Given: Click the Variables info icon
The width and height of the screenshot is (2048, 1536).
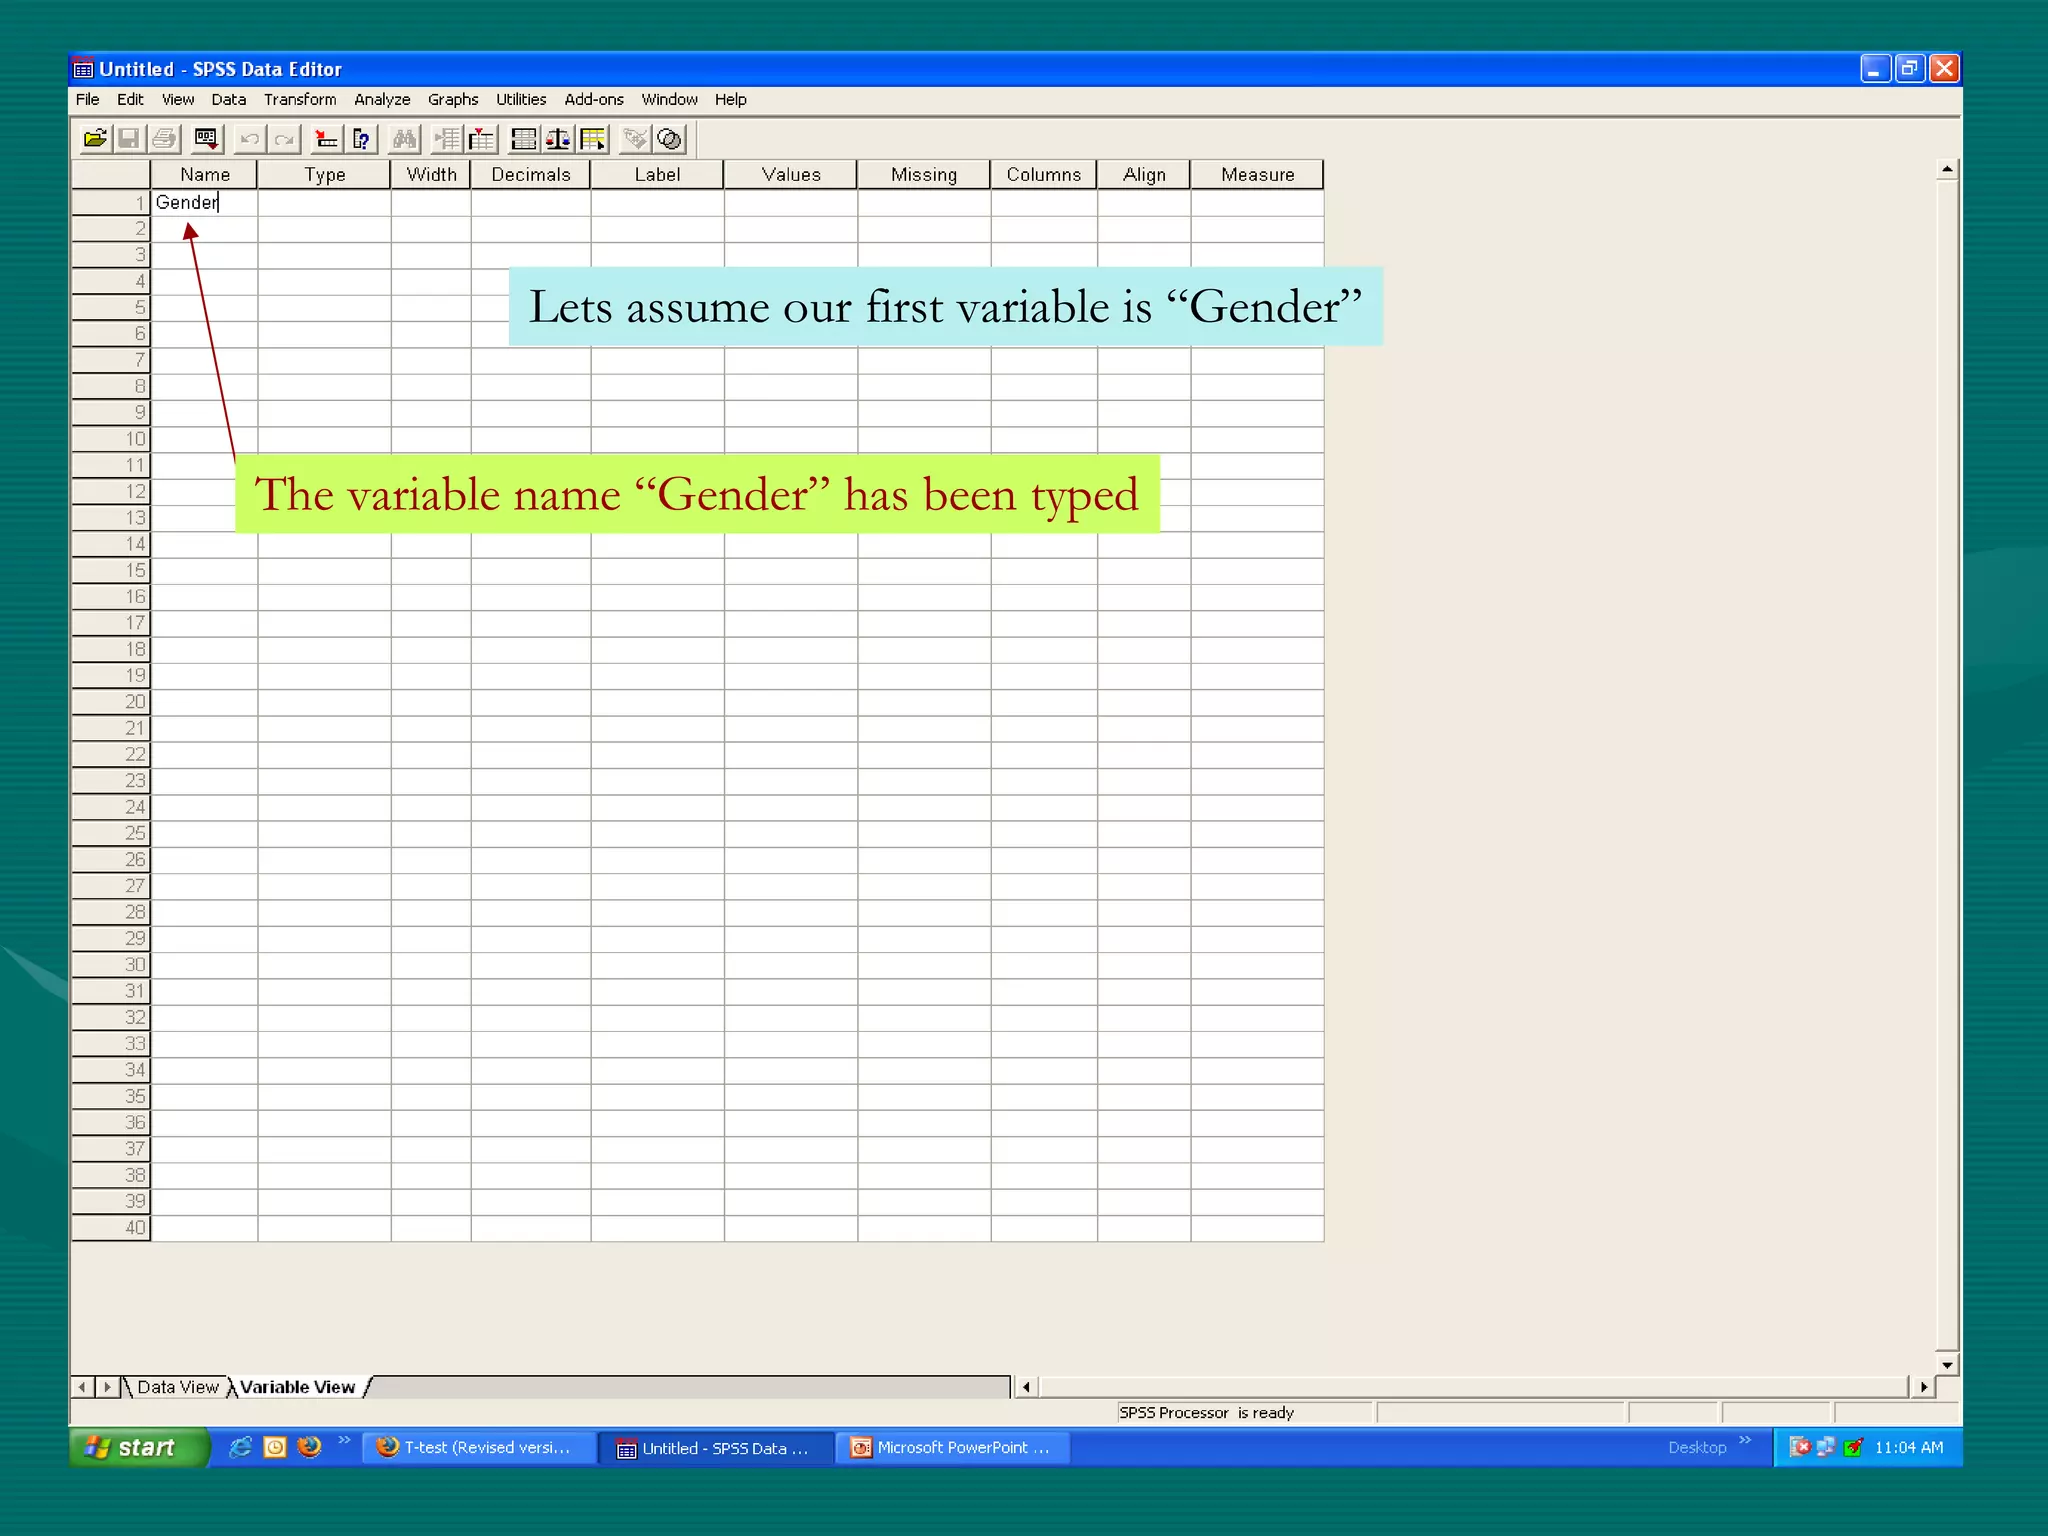Looking at the screenshot, I should [x=362, y=139].
